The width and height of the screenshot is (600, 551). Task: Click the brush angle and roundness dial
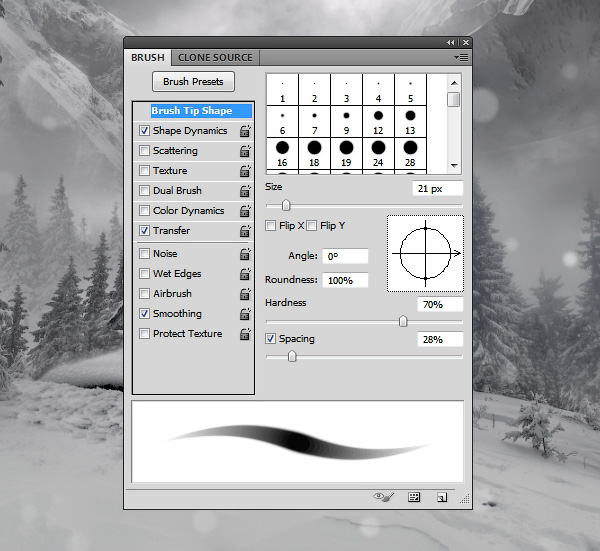pos(426,253)
